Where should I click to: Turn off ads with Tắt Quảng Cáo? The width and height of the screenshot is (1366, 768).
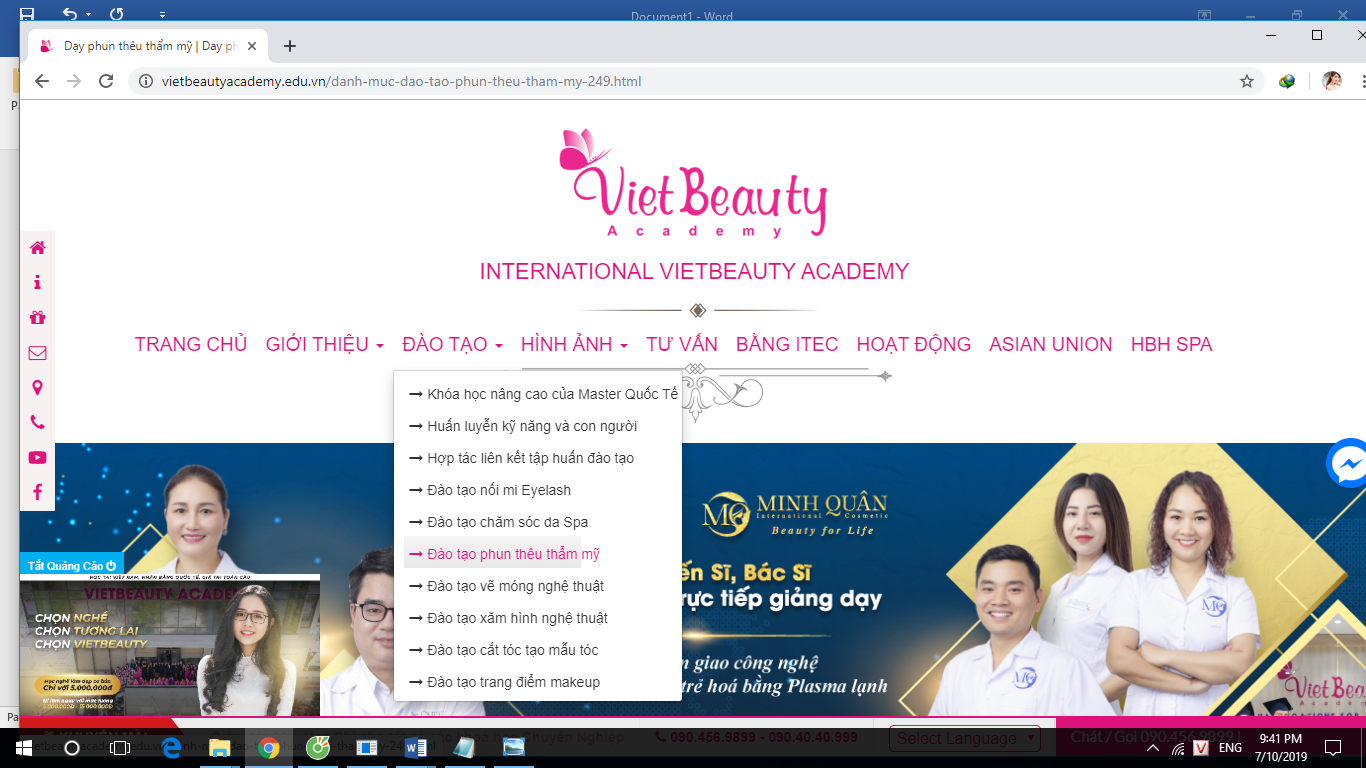click(x=71, y=566)
